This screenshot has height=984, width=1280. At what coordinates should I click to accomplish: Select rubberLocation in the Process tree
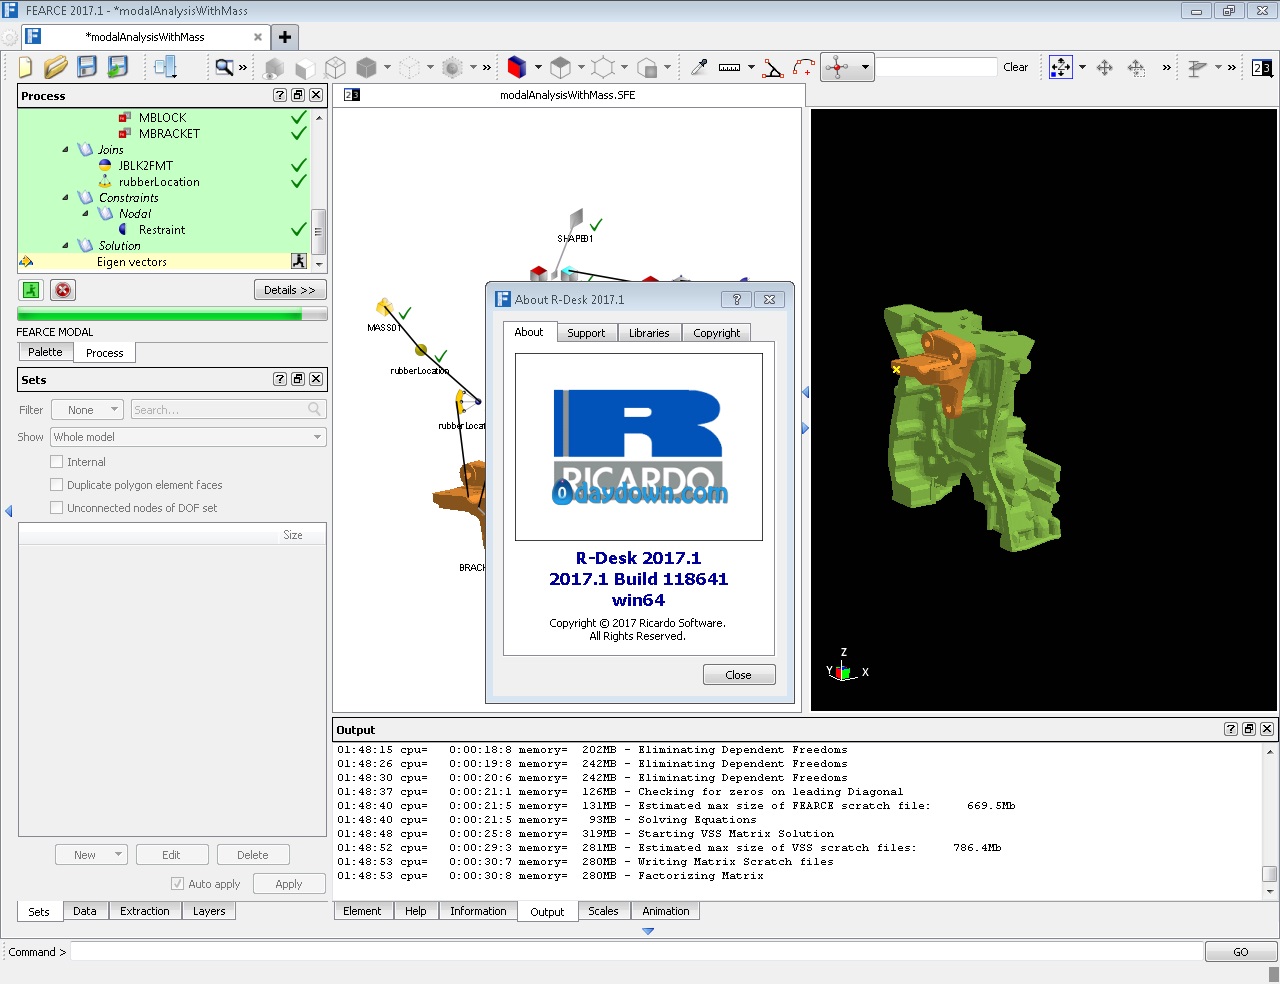pyautogui.click(x=159, y=182)
